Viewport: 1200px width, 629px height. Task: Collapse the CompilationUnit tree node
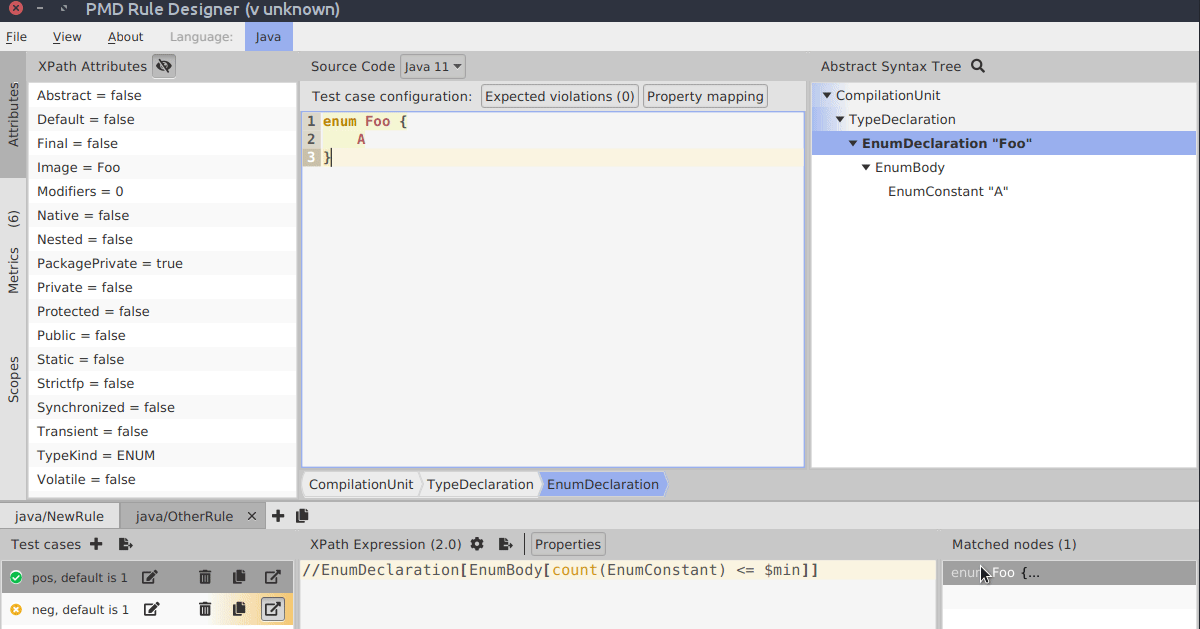[827, 96]
